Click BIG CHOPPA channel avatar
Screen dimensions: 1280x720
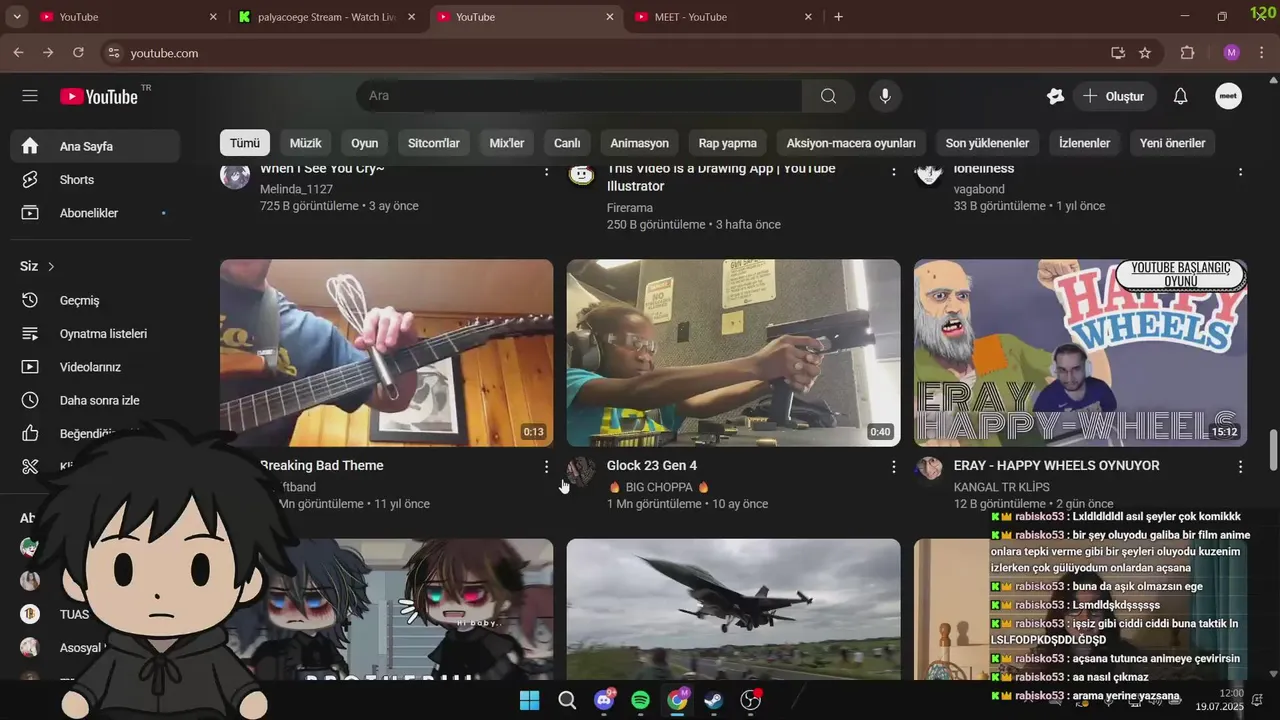[581, 471]
